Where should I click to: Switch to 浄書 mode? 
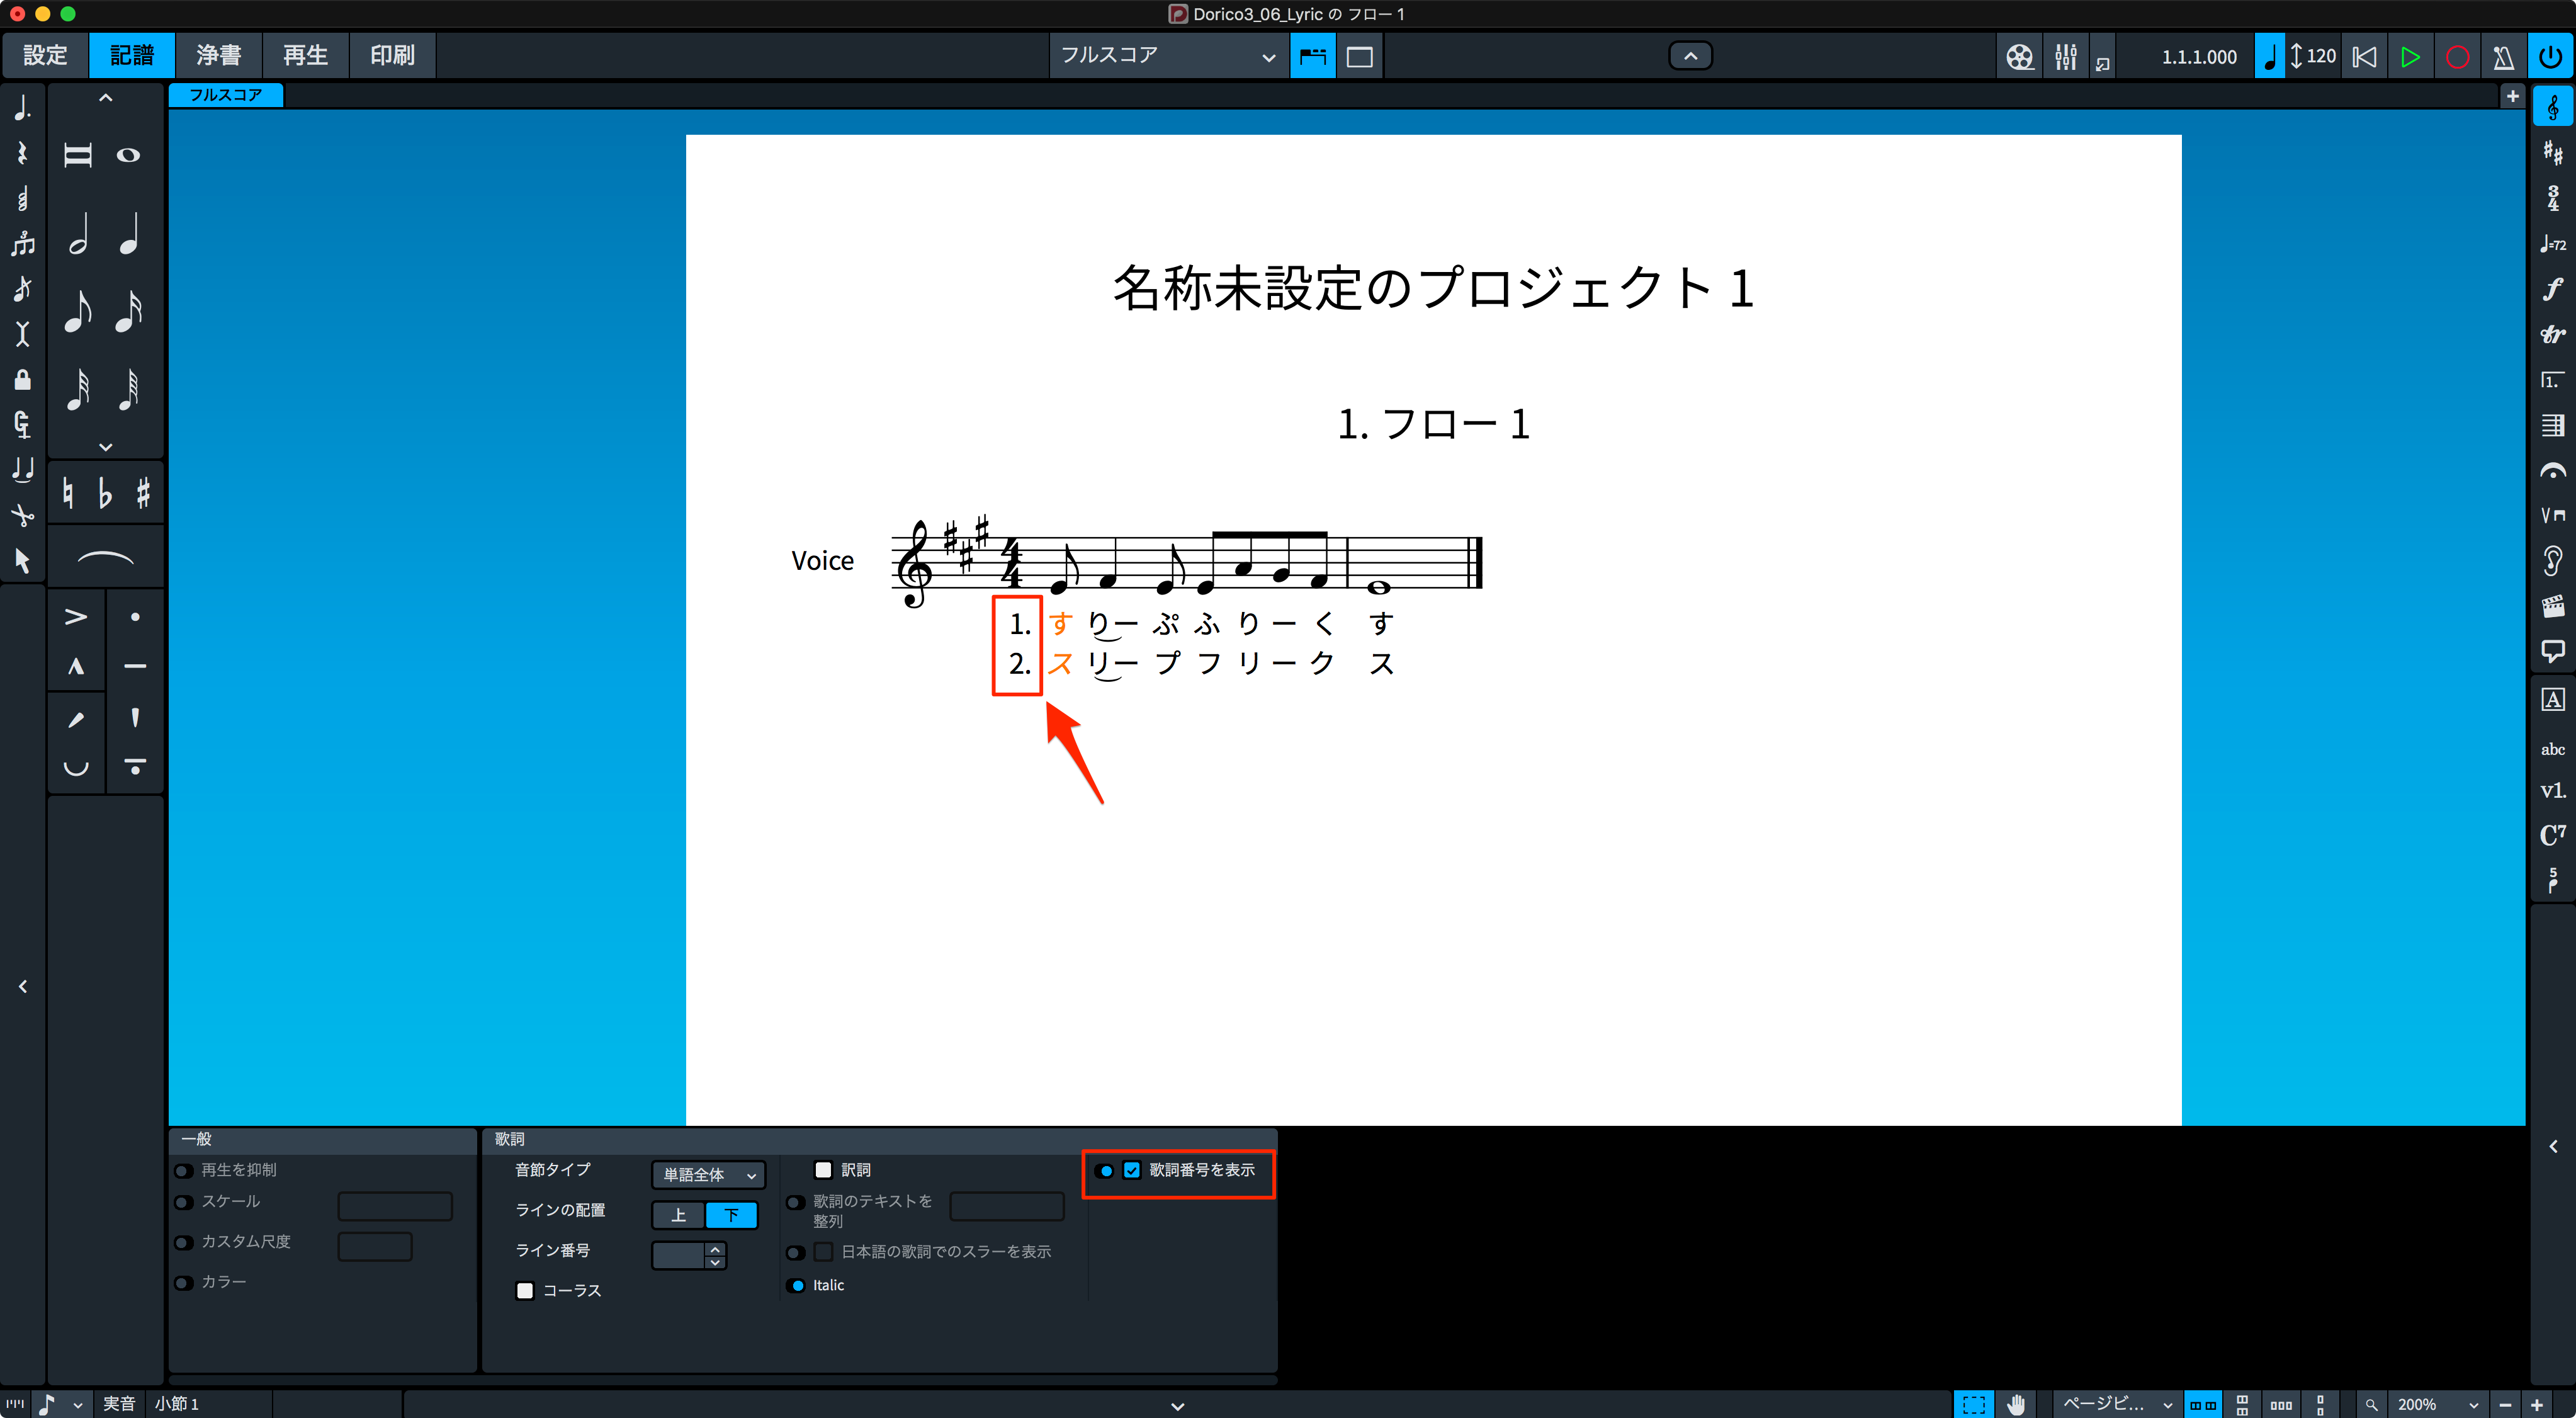tap(218, 56)
